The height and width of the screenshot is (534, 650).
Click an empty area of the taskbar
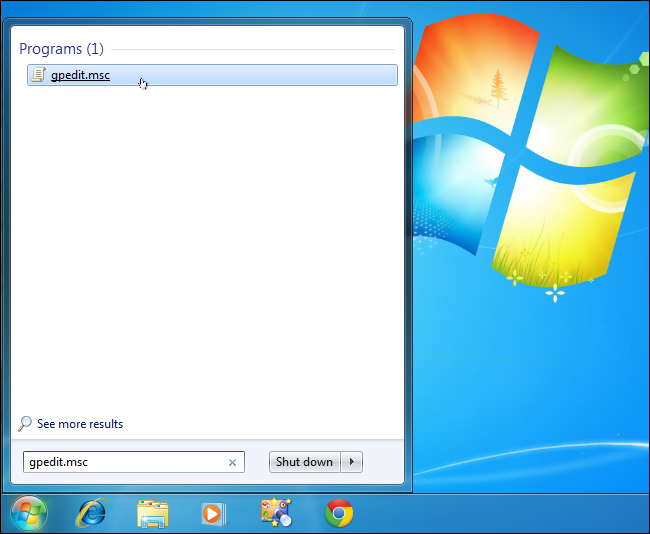click(x=497, y=513)
